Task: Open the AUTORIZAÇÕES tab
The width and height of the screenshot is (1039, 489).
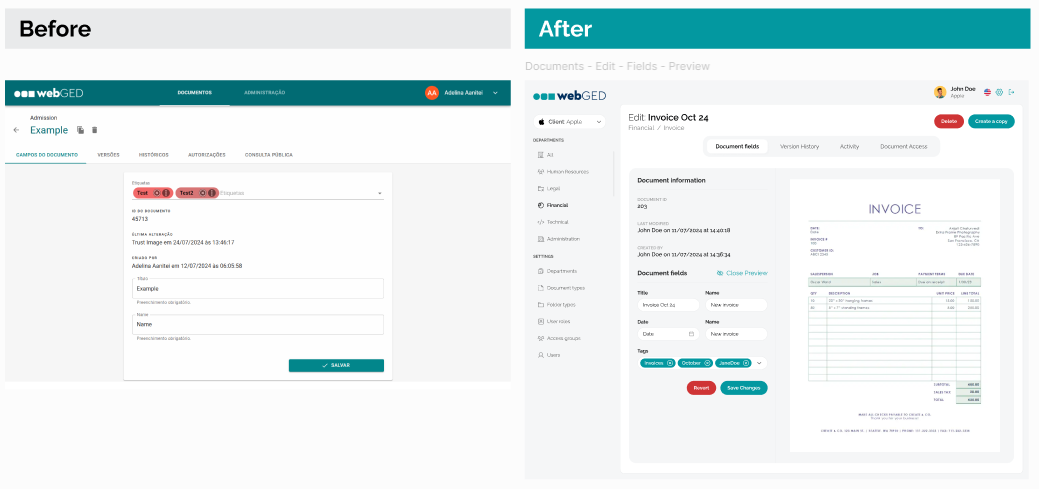Action: click(207, 155)
